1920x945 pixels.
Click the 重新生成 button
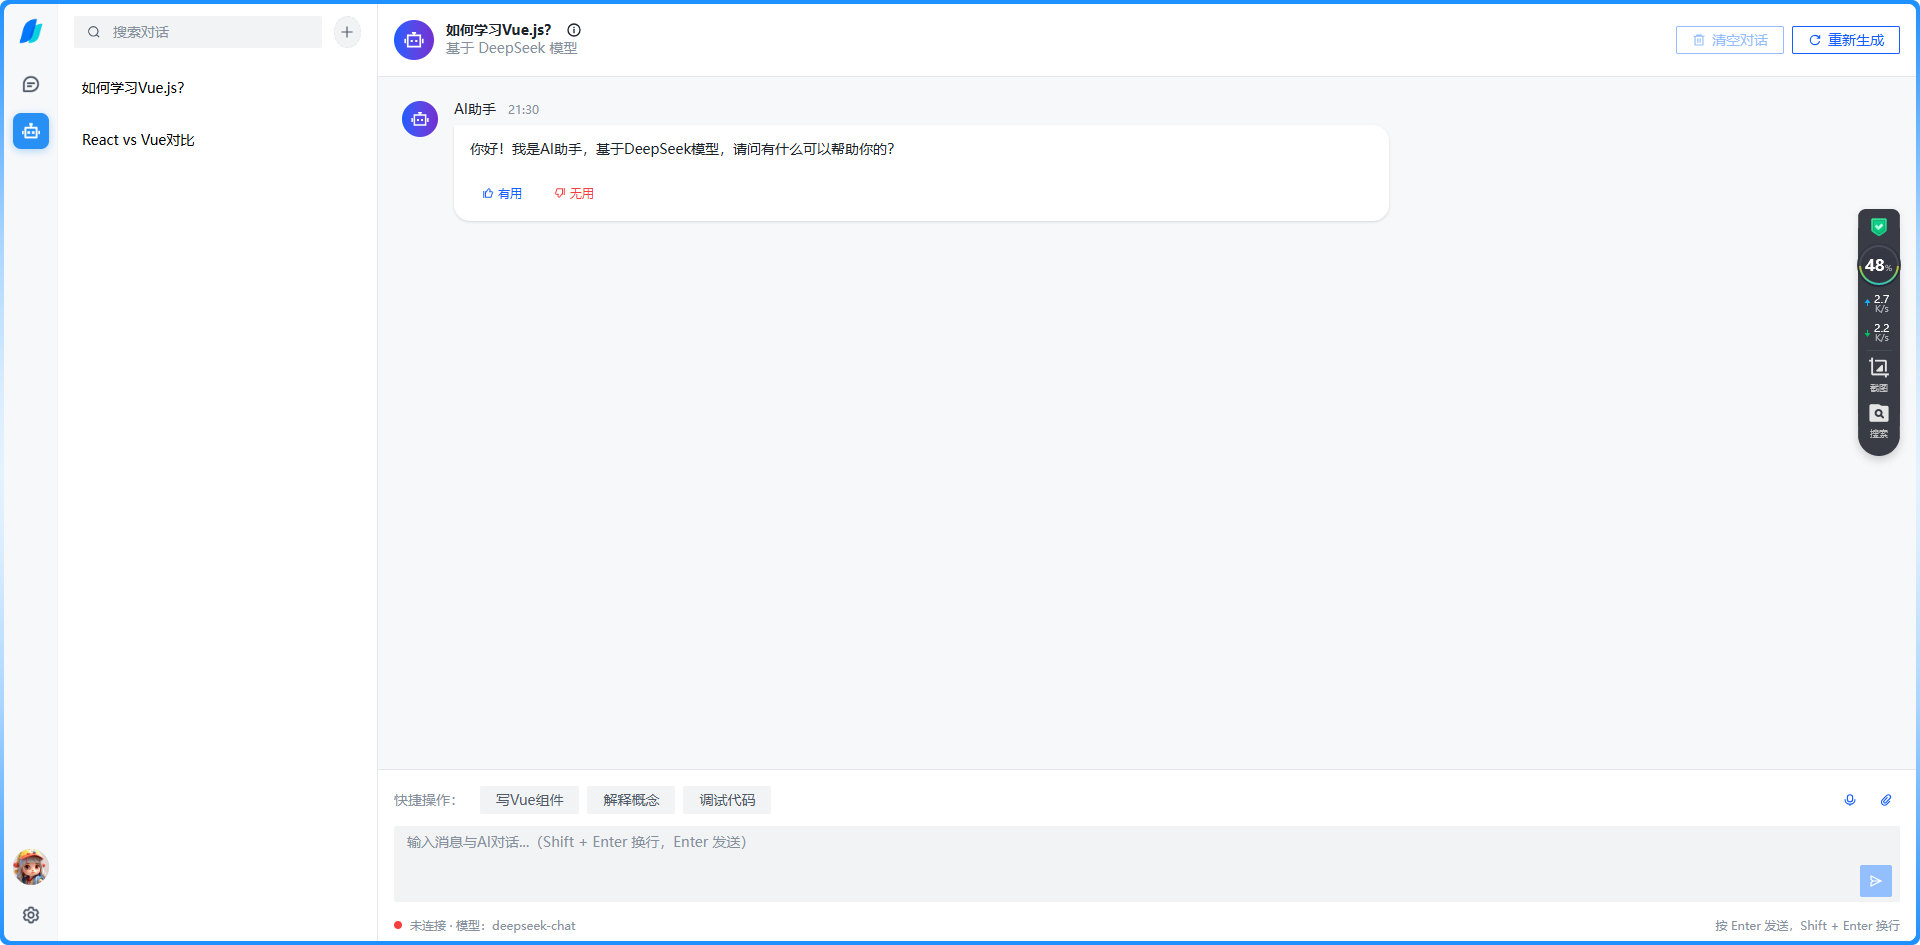(1845, 40)
